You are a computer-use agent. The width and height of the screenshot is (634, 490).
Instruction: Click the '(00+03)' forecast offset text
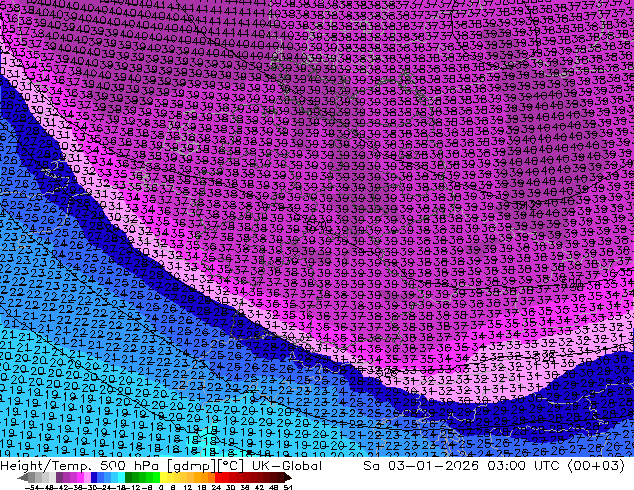coord(596,466)
